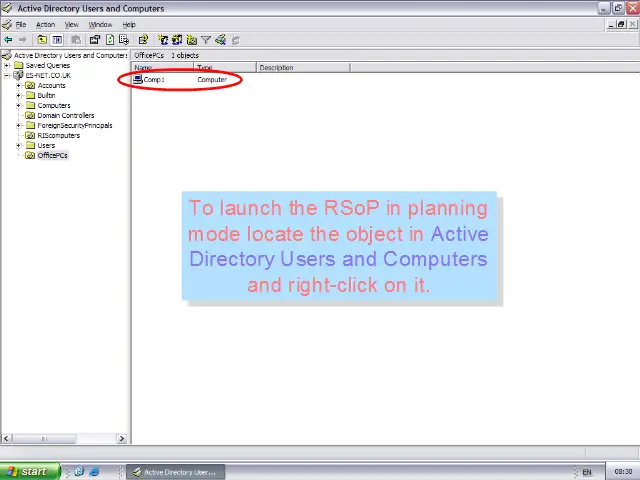Image resolution: width=640 pixels, height=480 pixels.
Task: Select the ForeignSecurityPrincipals container
Action: (75, 125)
